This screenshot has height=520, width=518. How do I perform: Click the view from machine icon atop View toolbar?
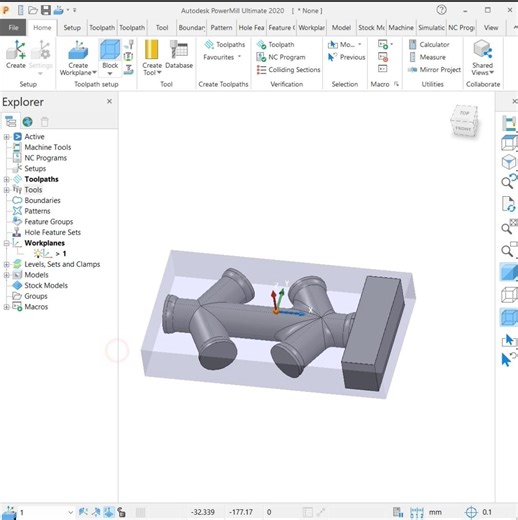click(x=509, y=123)
